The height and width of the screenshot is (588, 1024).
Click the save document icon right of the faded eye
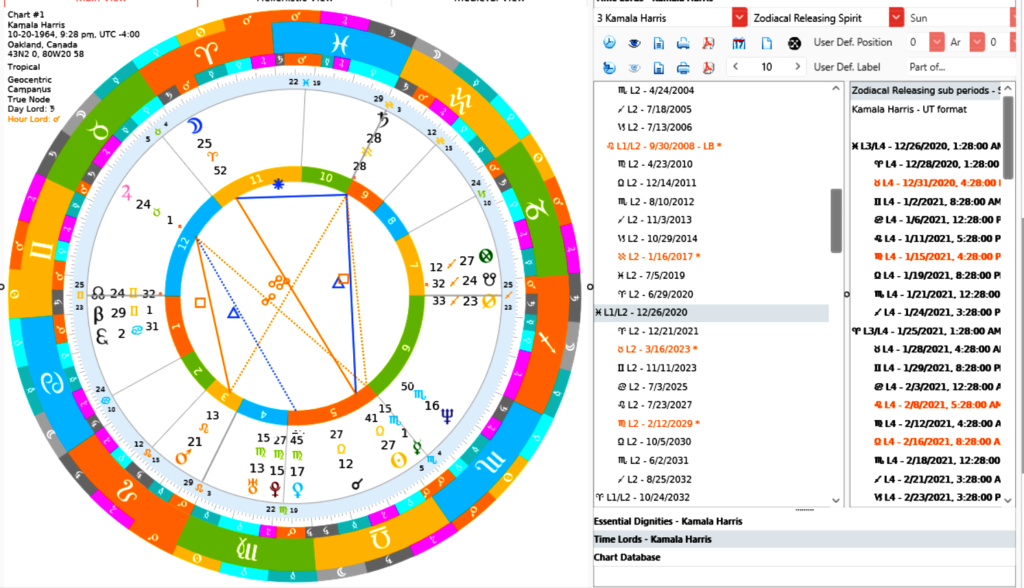coord(658,67)
